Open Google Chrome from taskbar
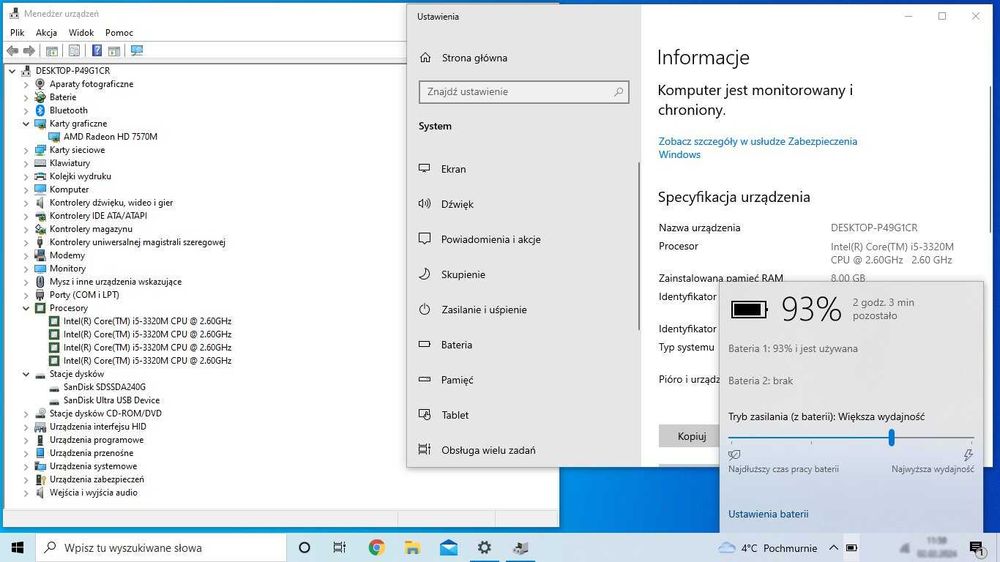This screenshot has height=562, width=1000. (376, 547)
